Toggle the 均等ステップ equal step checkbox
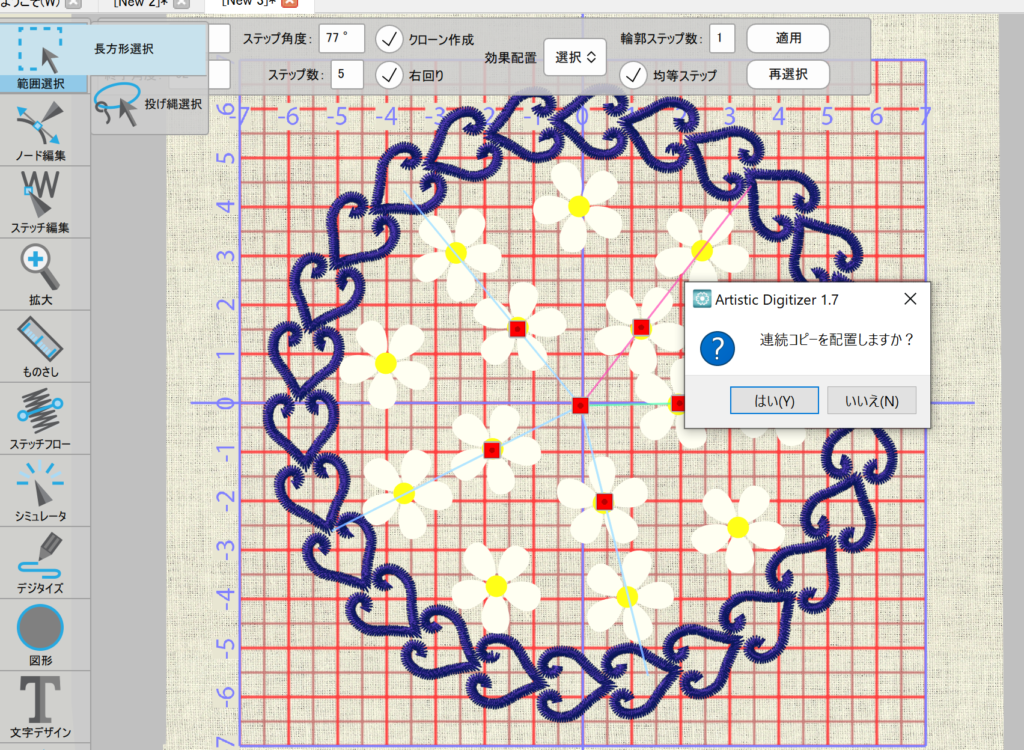 633,74
